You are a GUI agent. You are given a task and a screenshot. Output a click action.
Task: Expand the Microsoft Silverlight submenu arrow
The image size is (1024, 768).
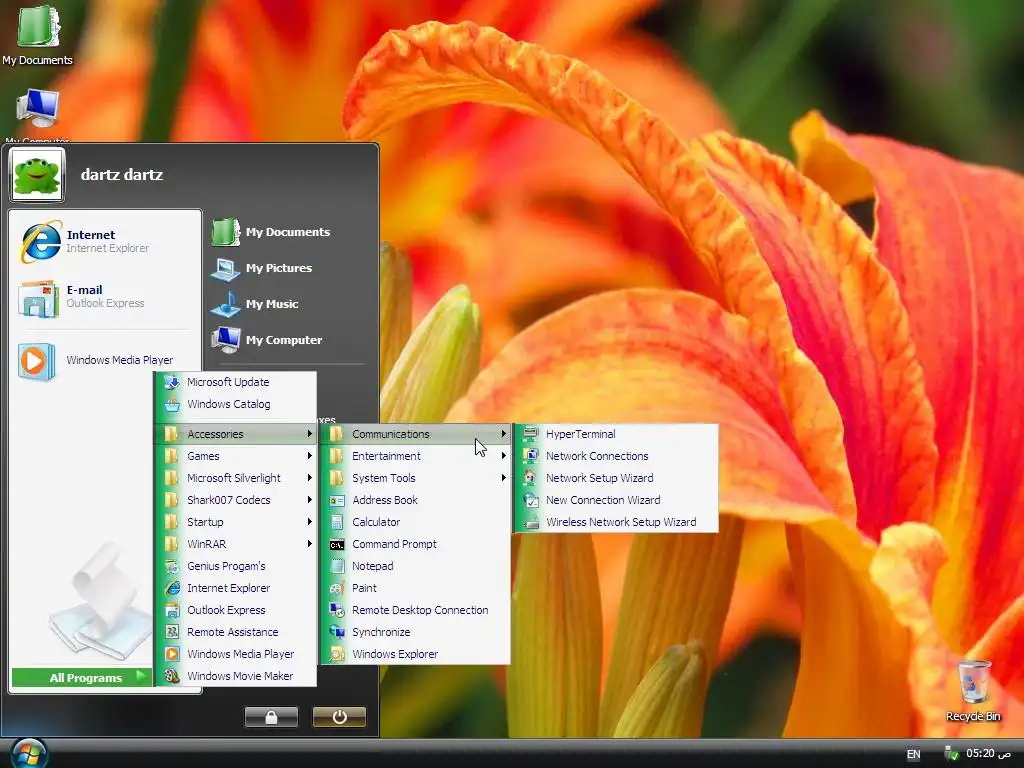pyautogui.click(x=310, y=478)
